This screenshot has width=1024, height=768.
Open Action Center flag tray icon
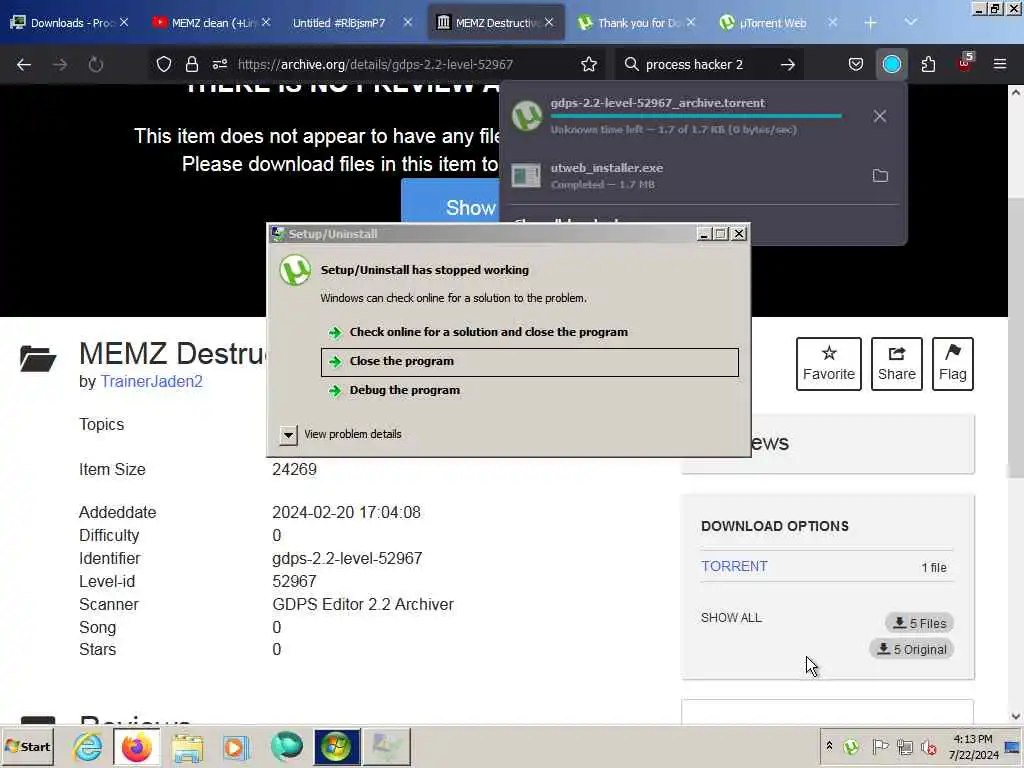click(x=880, y=746)
